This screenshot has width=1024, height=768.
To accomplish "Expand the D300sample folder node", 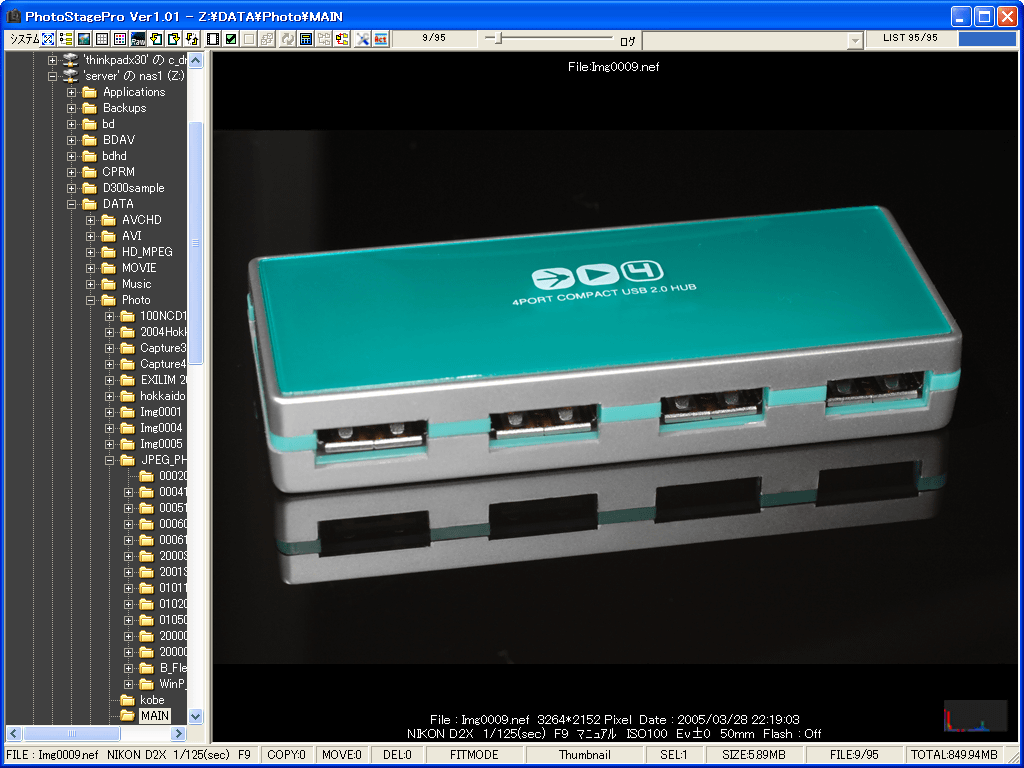I will click(72, 188).
